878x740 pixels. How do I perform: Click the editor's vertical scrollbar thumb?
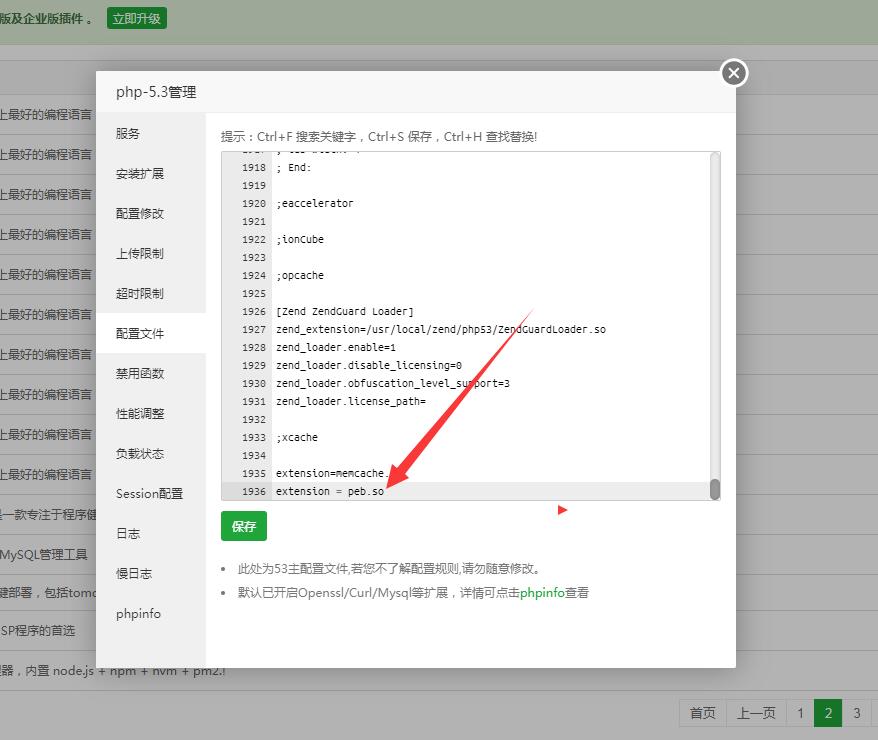tap(715, 488)
